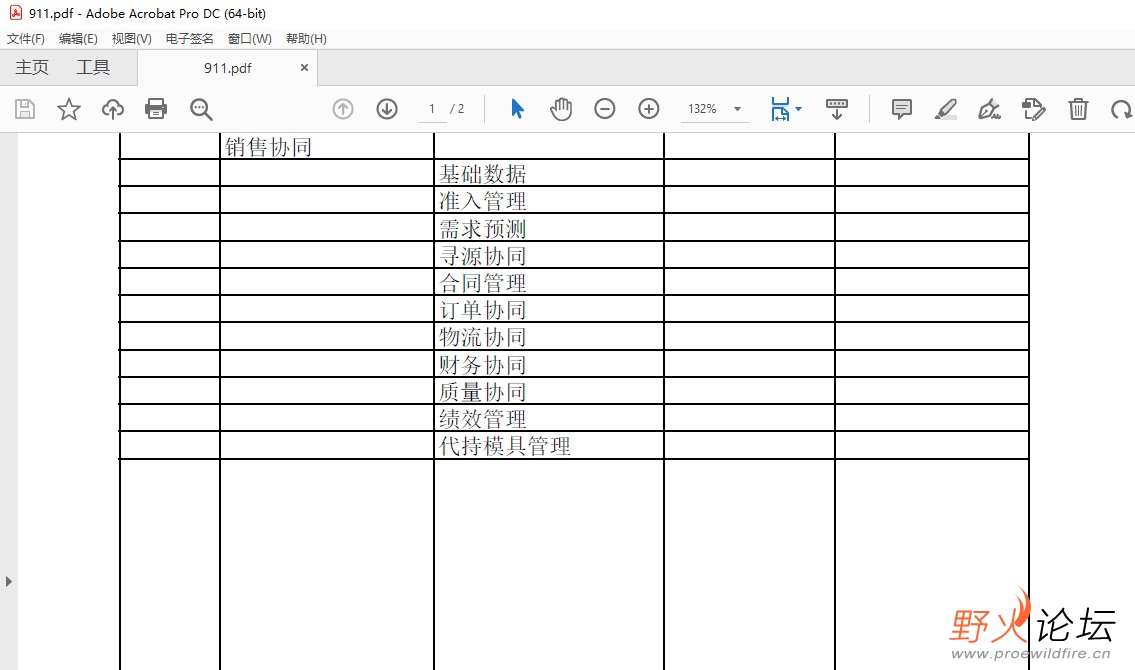Delete pages with the trash icon
1135x670 pixels.
[1078, 109]
